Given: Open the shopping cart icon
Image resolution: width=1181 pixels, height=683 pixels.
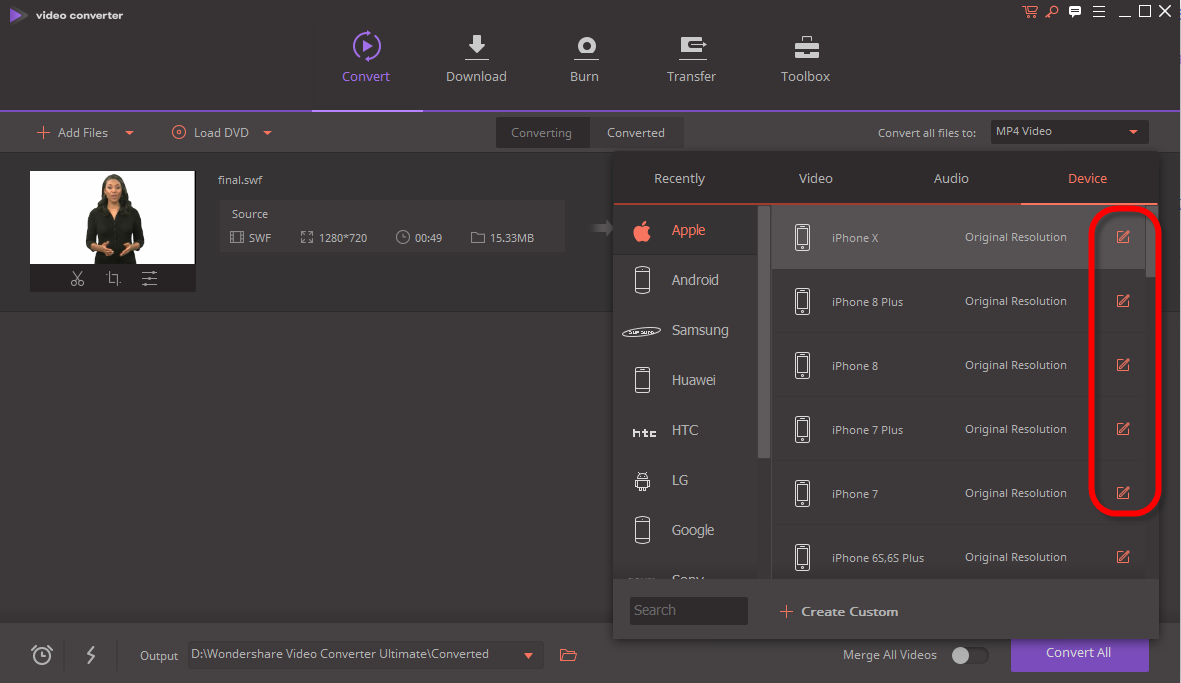Looking at the screenshot, I should coord(1030,11).
